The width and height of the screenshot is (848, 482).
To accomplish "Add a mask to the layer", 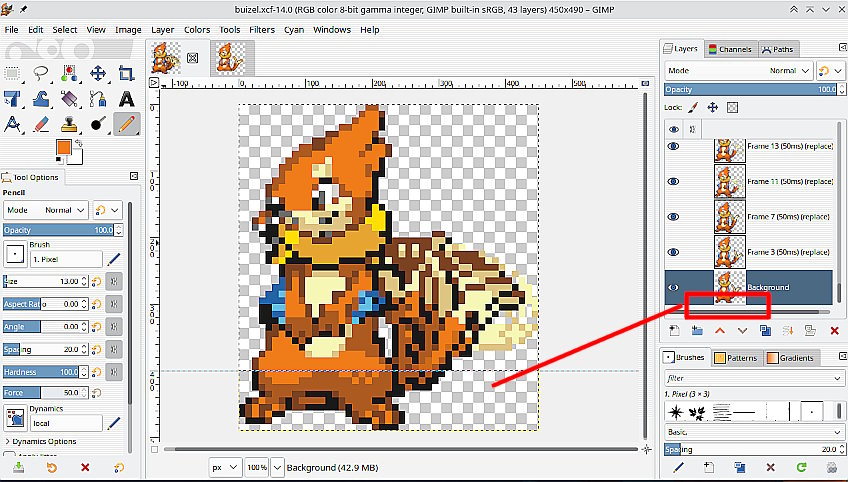I will (x=811, y=331).
